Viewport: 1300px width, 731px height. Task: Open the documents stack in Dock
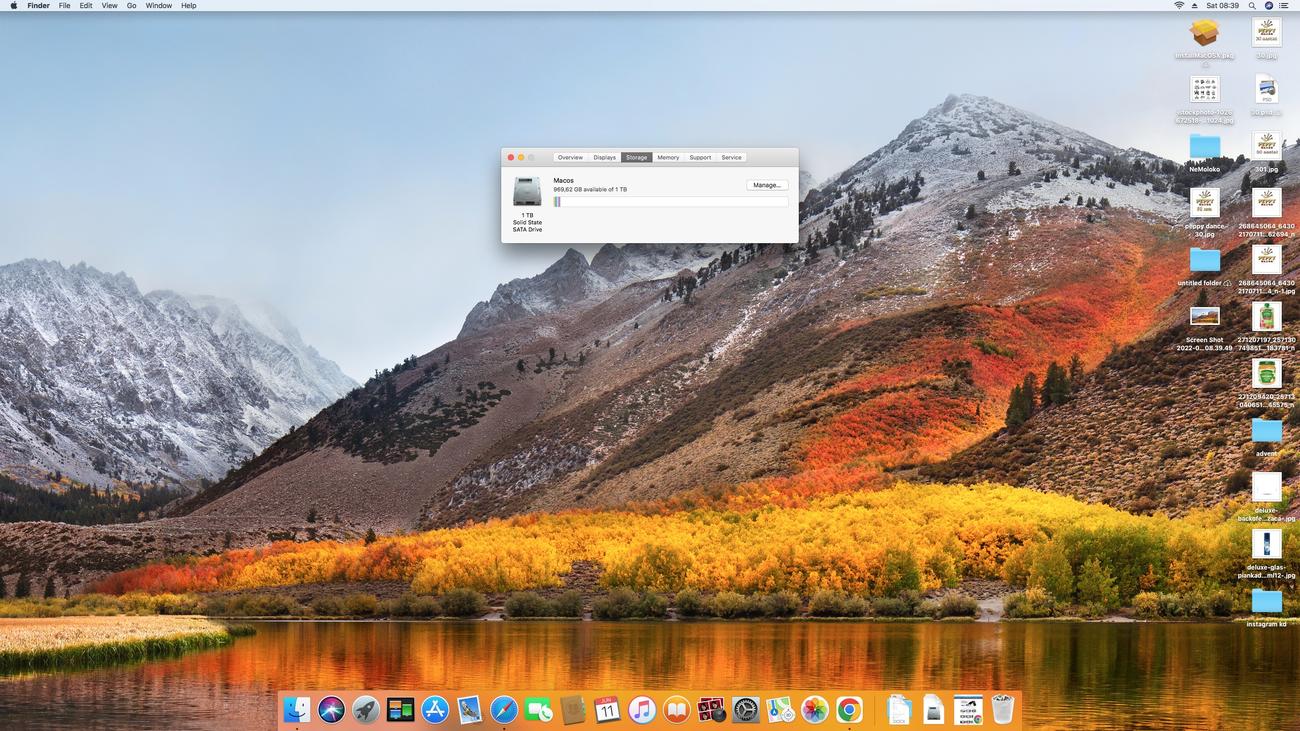[898, 709]
